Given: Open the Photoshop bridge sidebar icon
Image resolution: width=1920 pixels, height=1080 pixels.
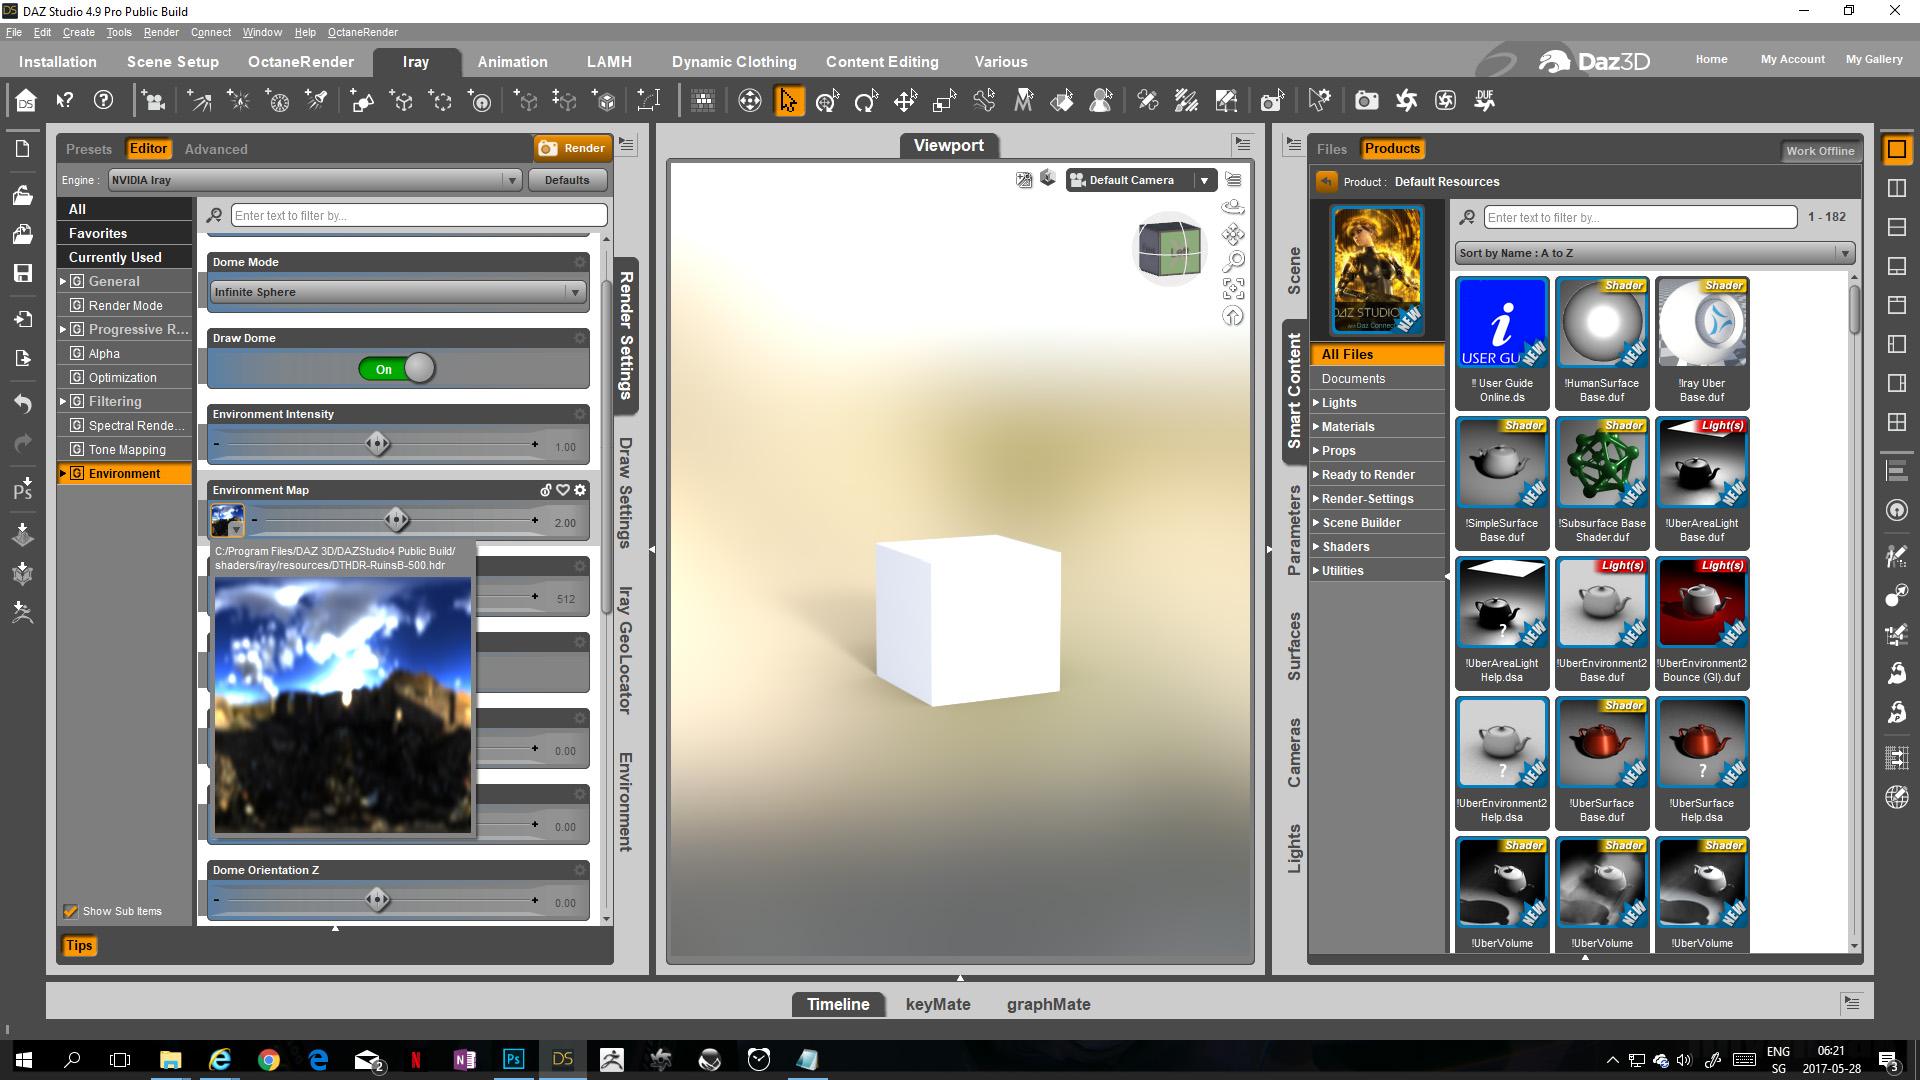Looking at the screenshot, I should coord(22,489).
